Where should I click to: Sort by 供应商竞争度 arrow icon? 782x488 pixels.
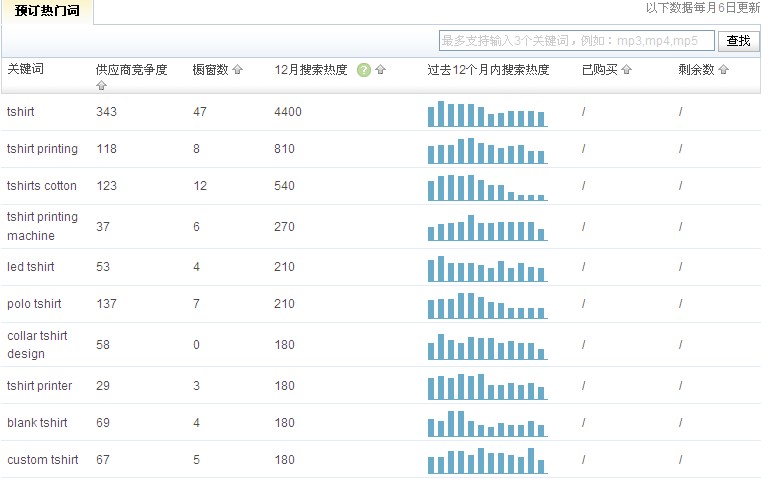pos(101,85)
